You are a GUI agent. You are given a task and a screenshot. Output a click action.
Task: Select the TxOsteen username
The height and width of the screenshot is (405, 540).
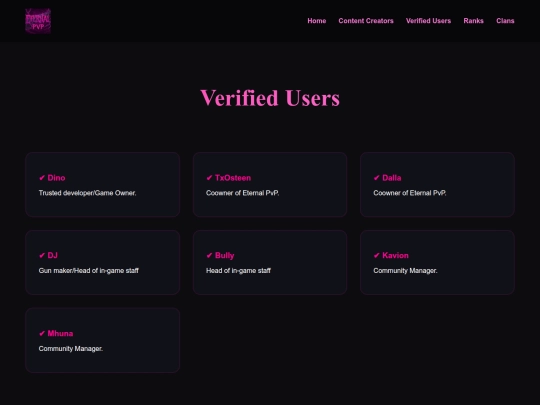[x=233, y=178]
